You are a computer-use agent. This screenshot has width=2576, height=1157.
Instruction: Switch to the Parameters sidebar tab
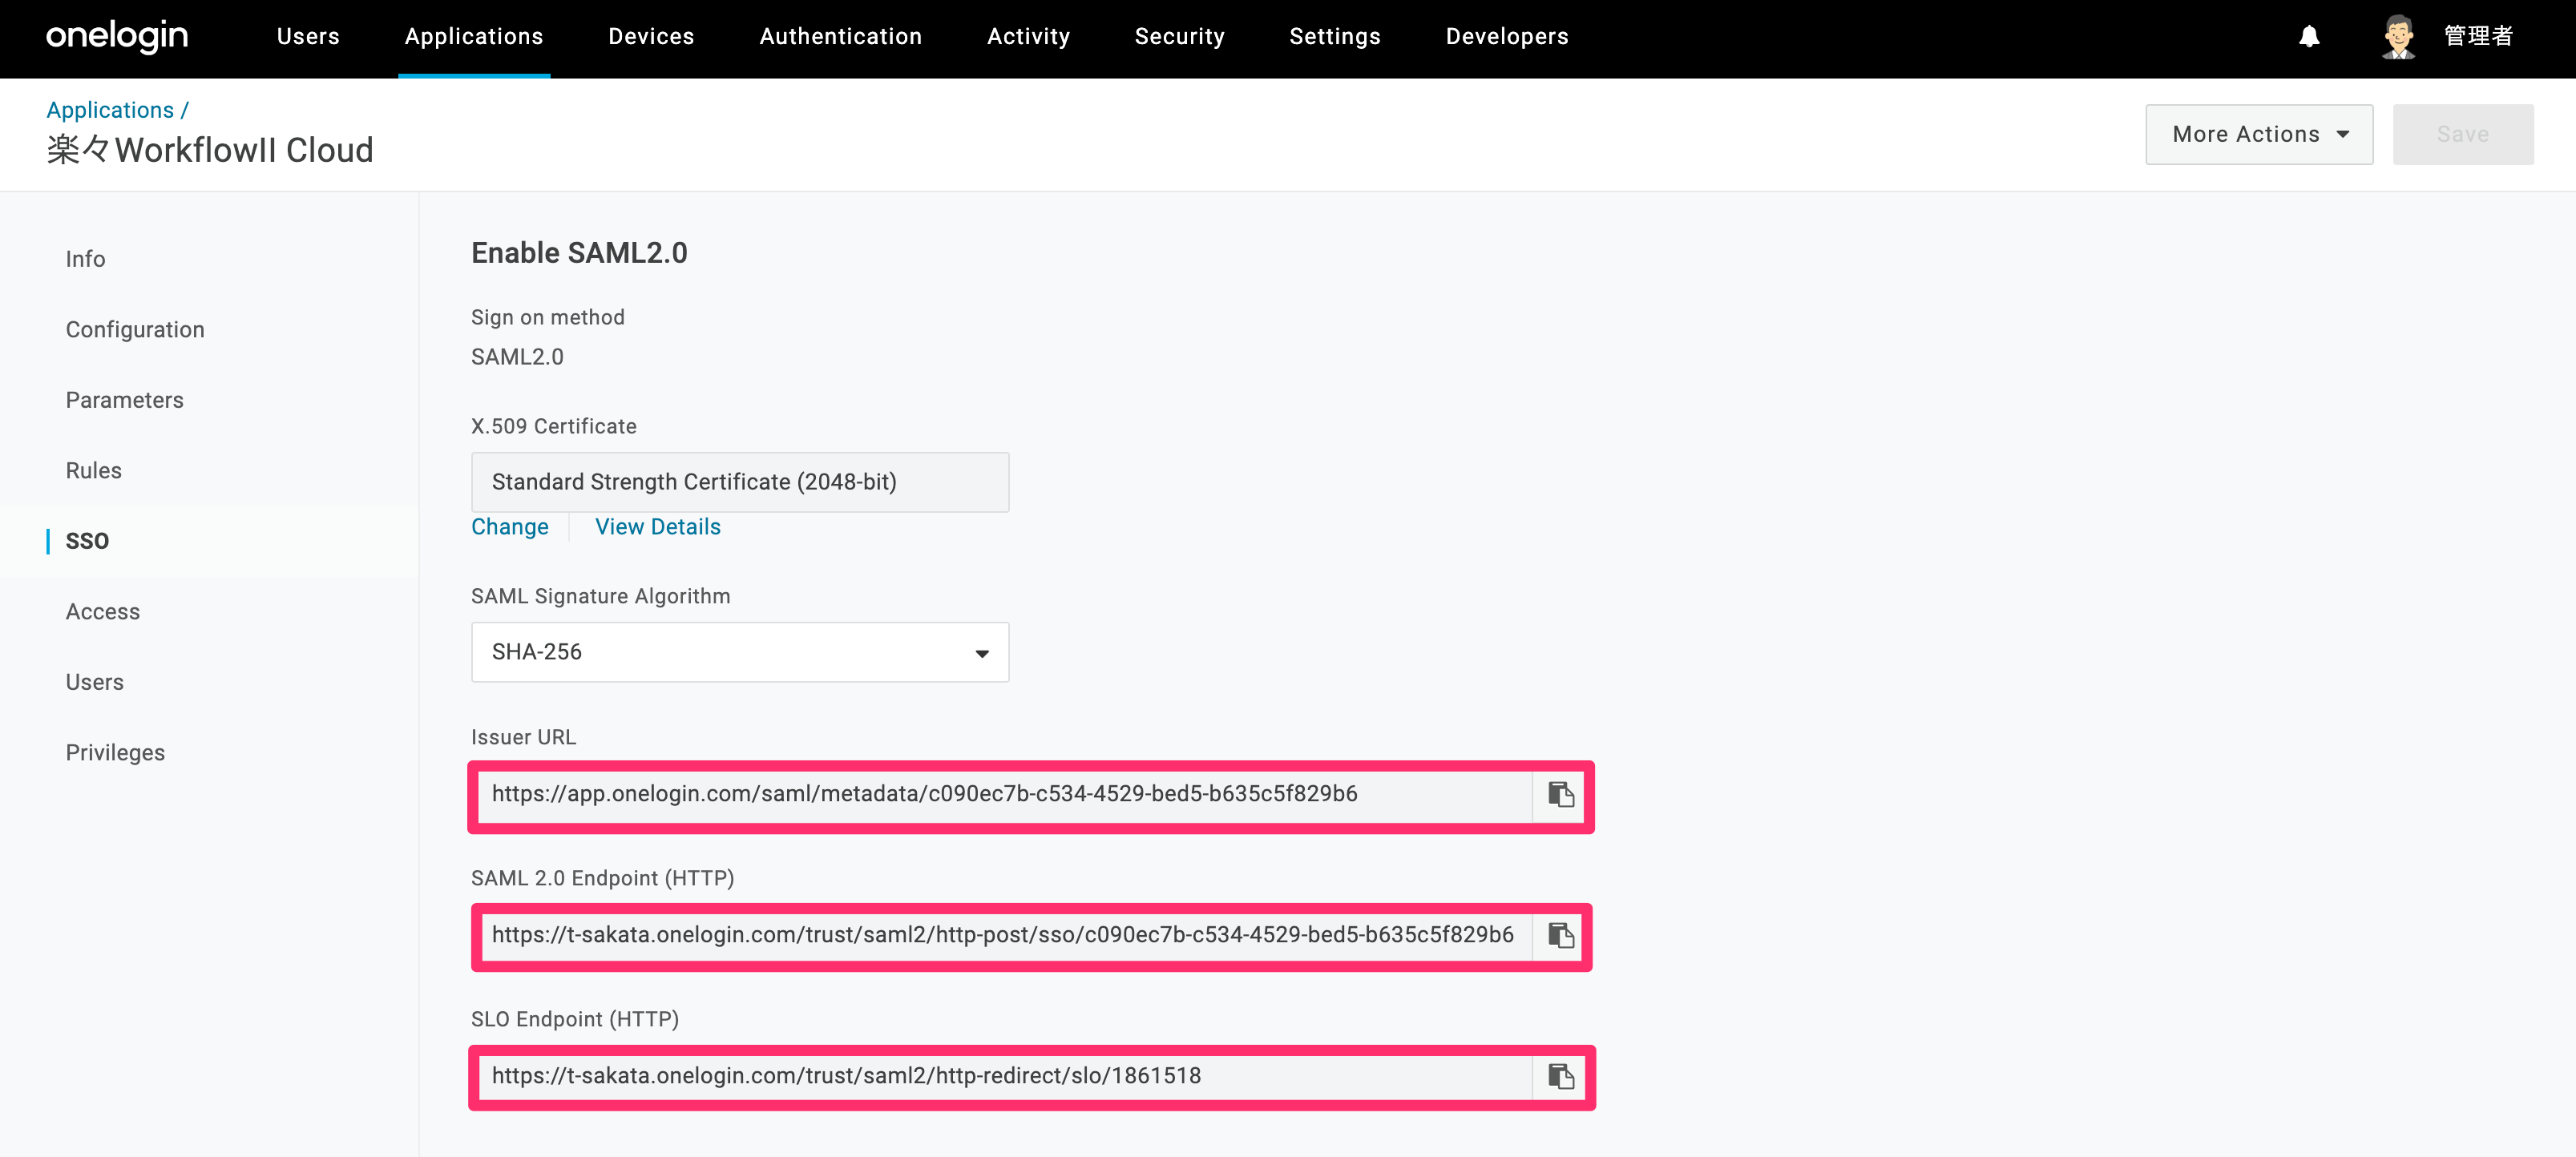tap(124, 400)
